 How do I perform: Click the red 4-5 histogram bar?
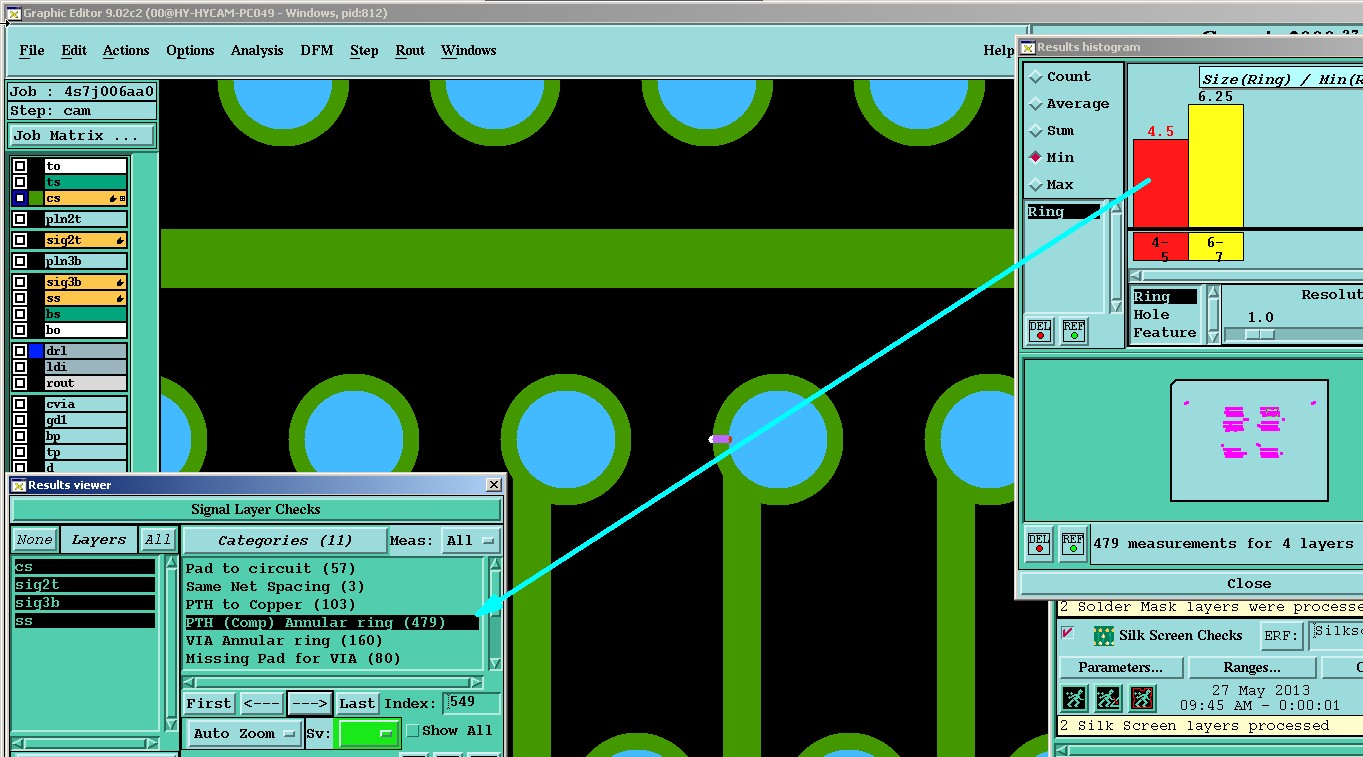click(x=1160, y=183)
